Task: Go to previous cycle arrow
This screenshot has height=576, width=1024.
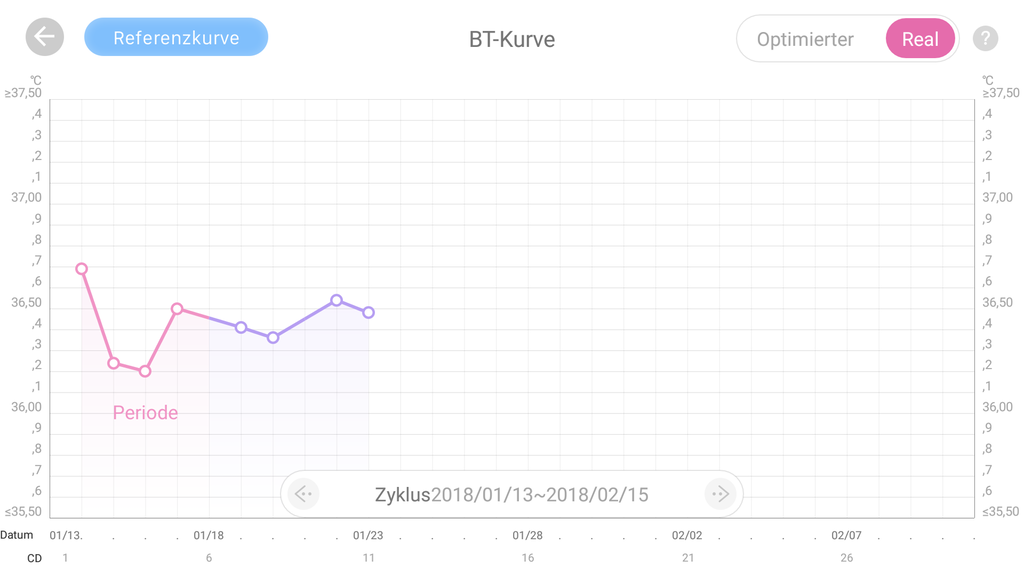Action: pyautogui.click(x=303, y=494)
